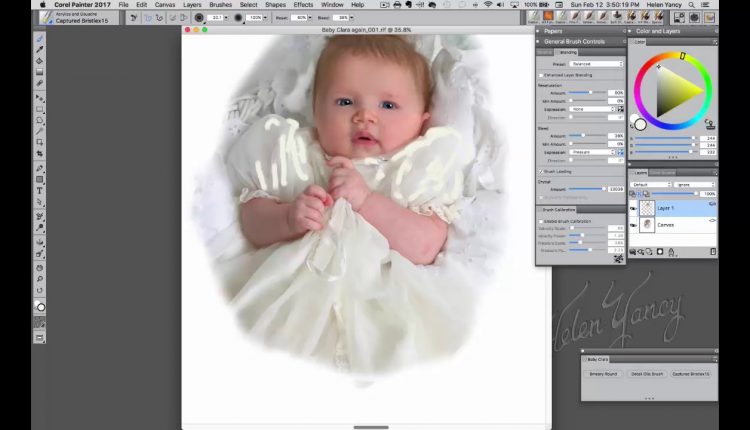
Task: Select the Dropper tool
Action: click(40, 49)
